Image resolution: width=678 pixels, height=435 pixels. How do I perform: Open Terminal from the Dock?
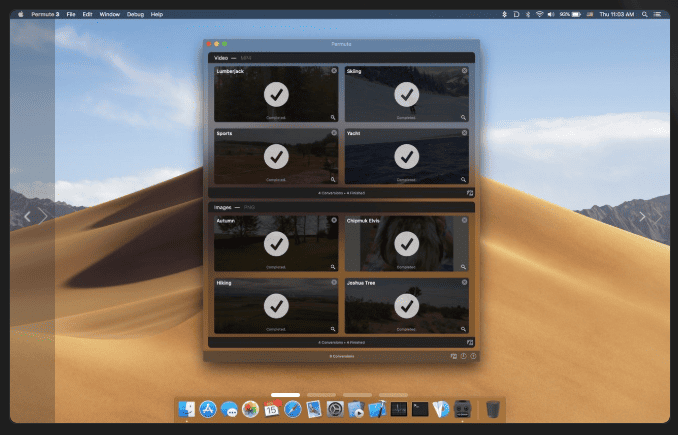[420, 409]
